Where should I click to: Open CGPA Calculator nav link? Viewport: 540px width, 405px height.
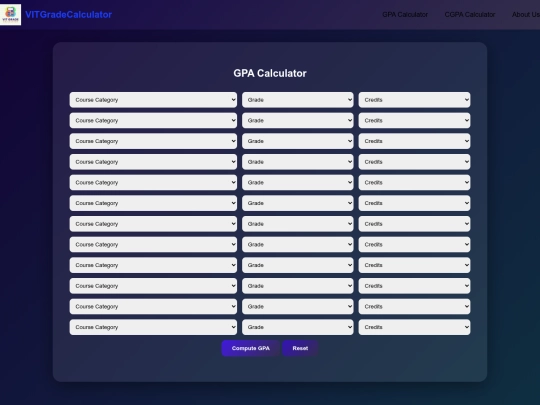click(470, 14)
